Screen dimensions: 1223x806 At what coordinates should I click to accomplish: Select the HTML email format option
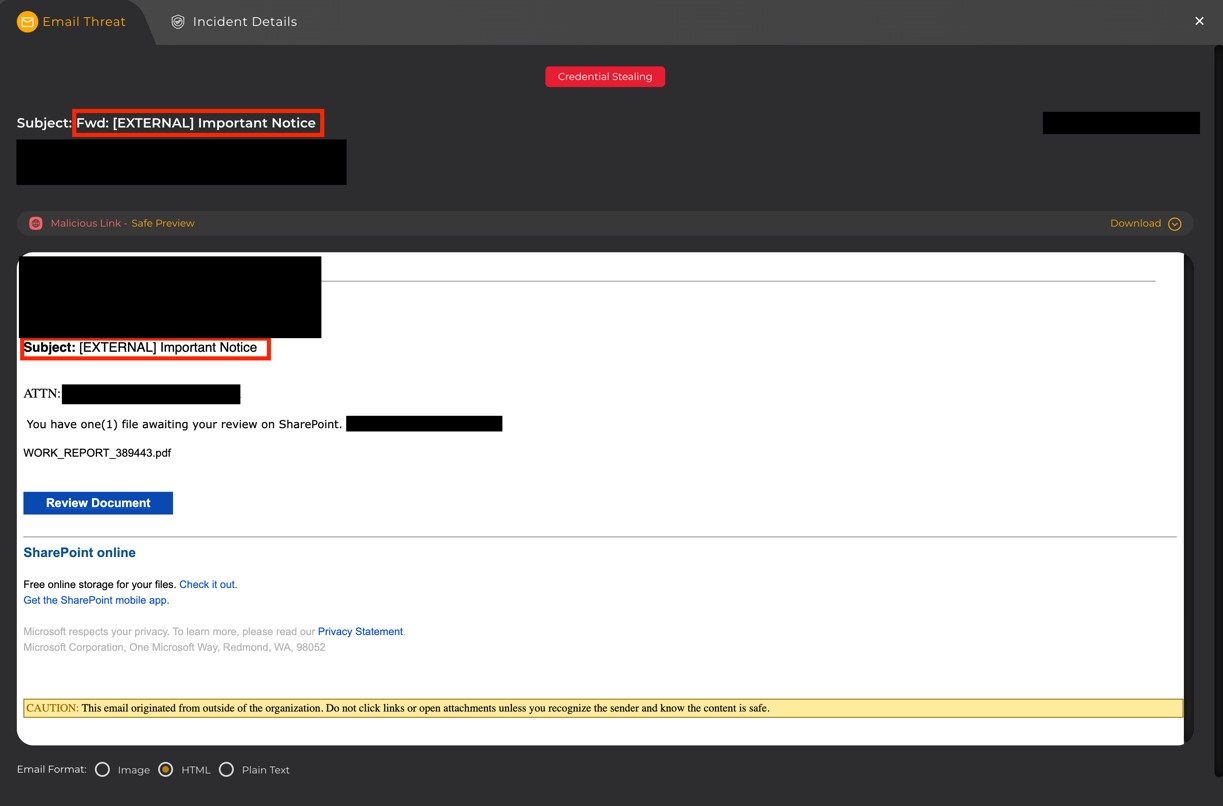[166, 770]
